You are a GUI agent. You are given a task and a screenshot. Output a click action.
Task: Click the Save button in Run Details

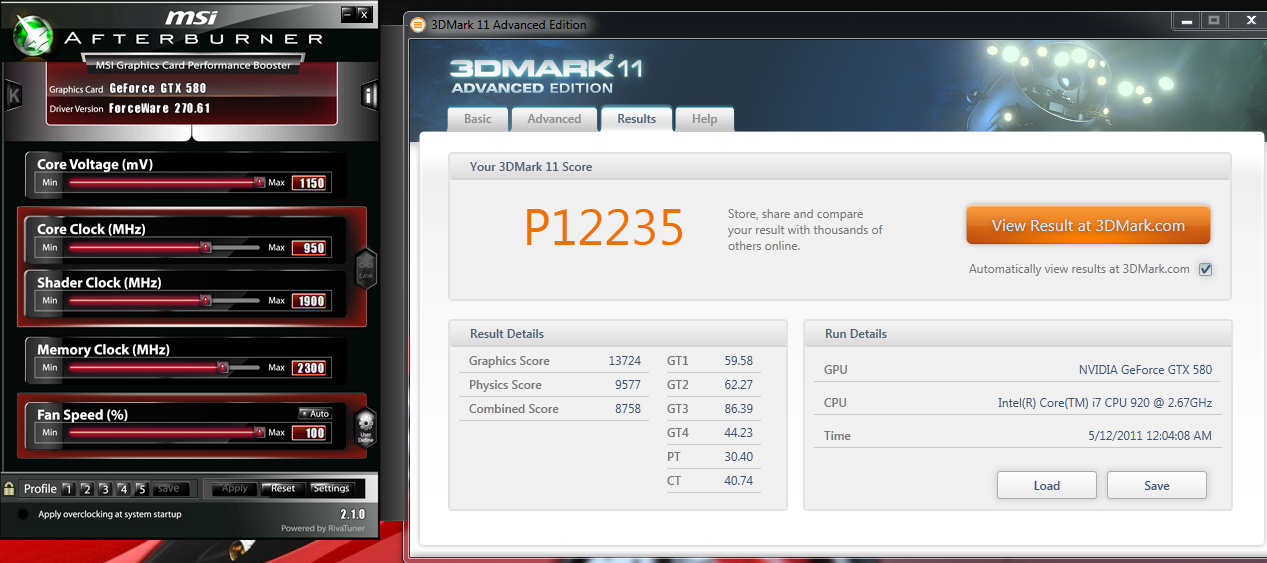[1157, 485]
